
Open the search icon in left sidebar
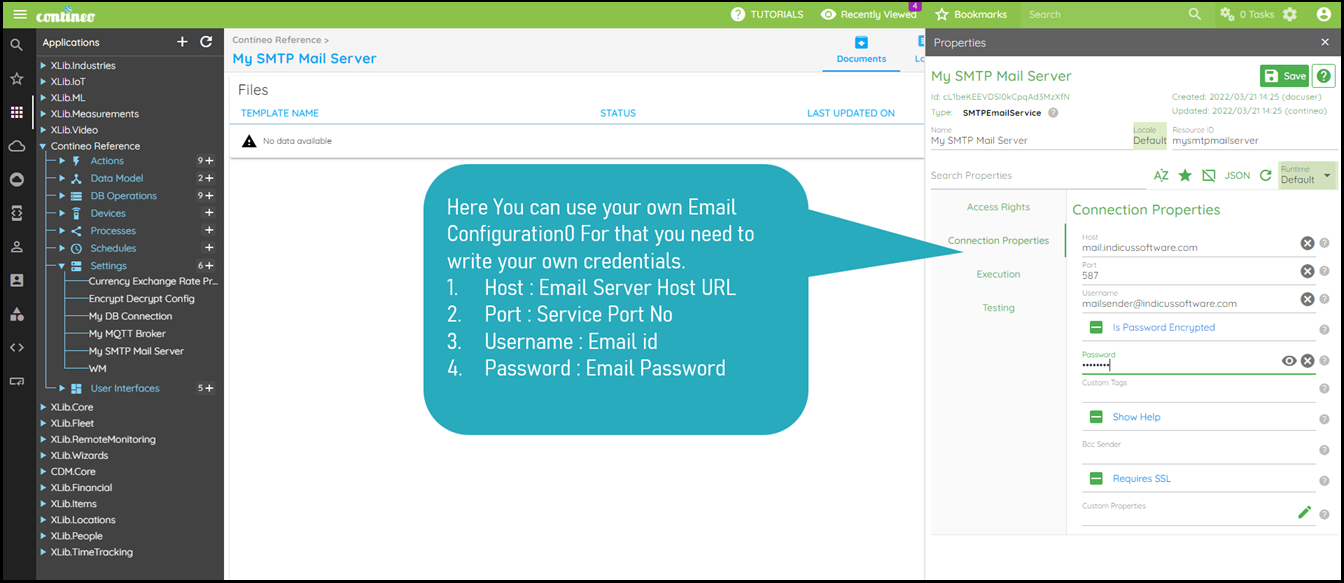pos(16,45)
